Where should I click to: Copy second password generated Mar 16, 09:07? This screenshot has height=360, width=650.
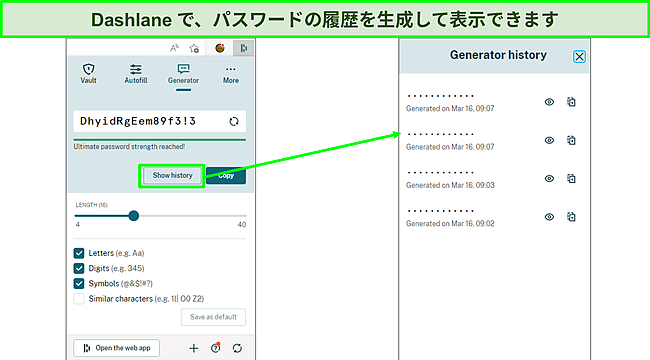pos(571,140)
